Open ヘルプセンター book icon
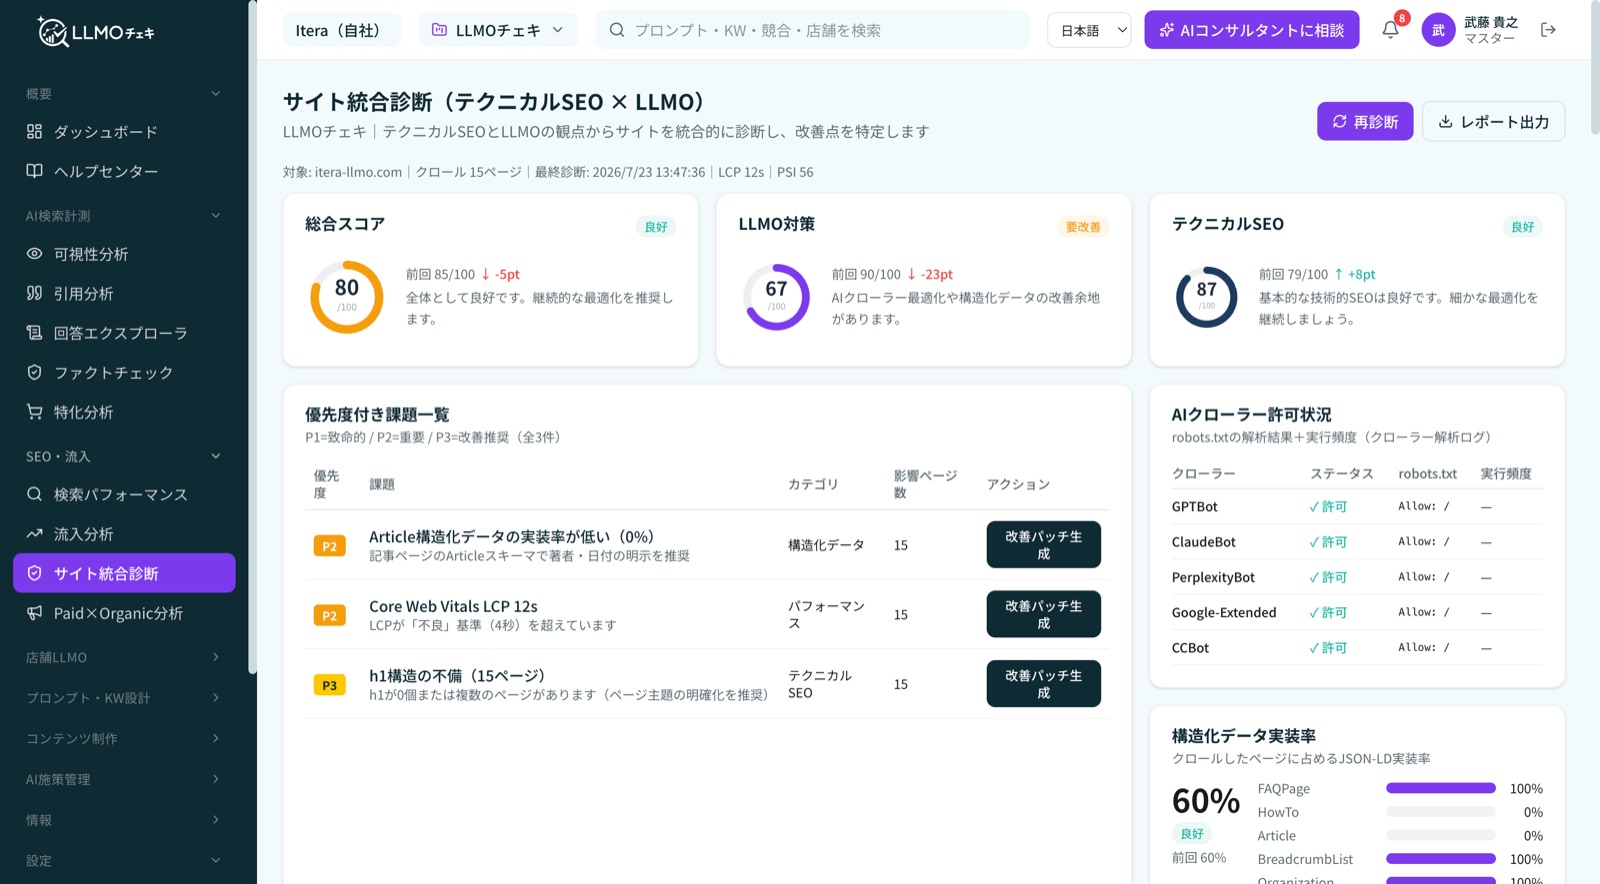Screen dimensions: 1600x884 (x=34, y=171)
